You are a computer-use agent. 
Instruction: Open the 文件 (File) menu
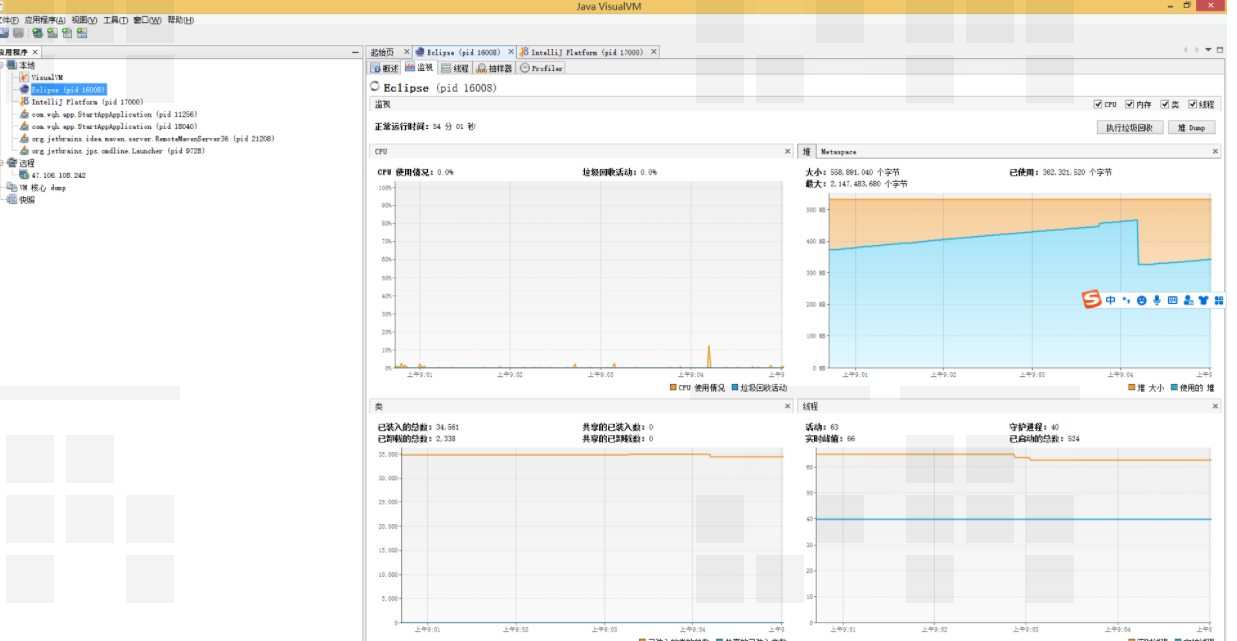pyautogui.click(x=9, y=20)
